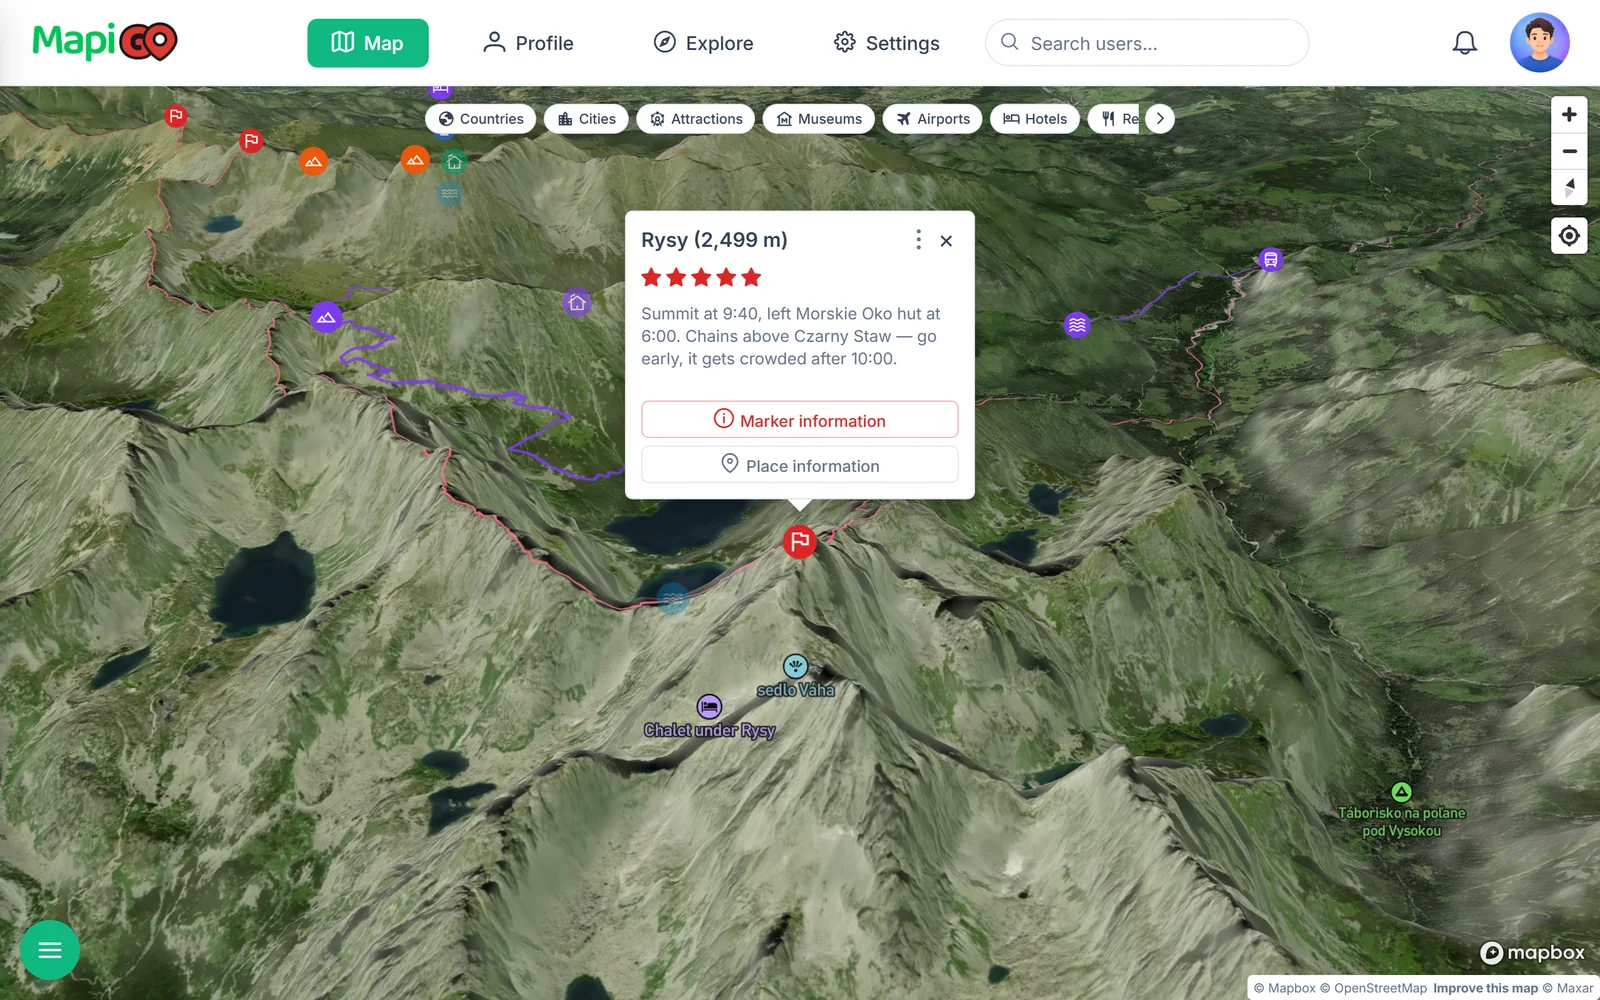Focus the Search users field
The width and height of the screenshot is (1600, 1000).
[1147, 43]
